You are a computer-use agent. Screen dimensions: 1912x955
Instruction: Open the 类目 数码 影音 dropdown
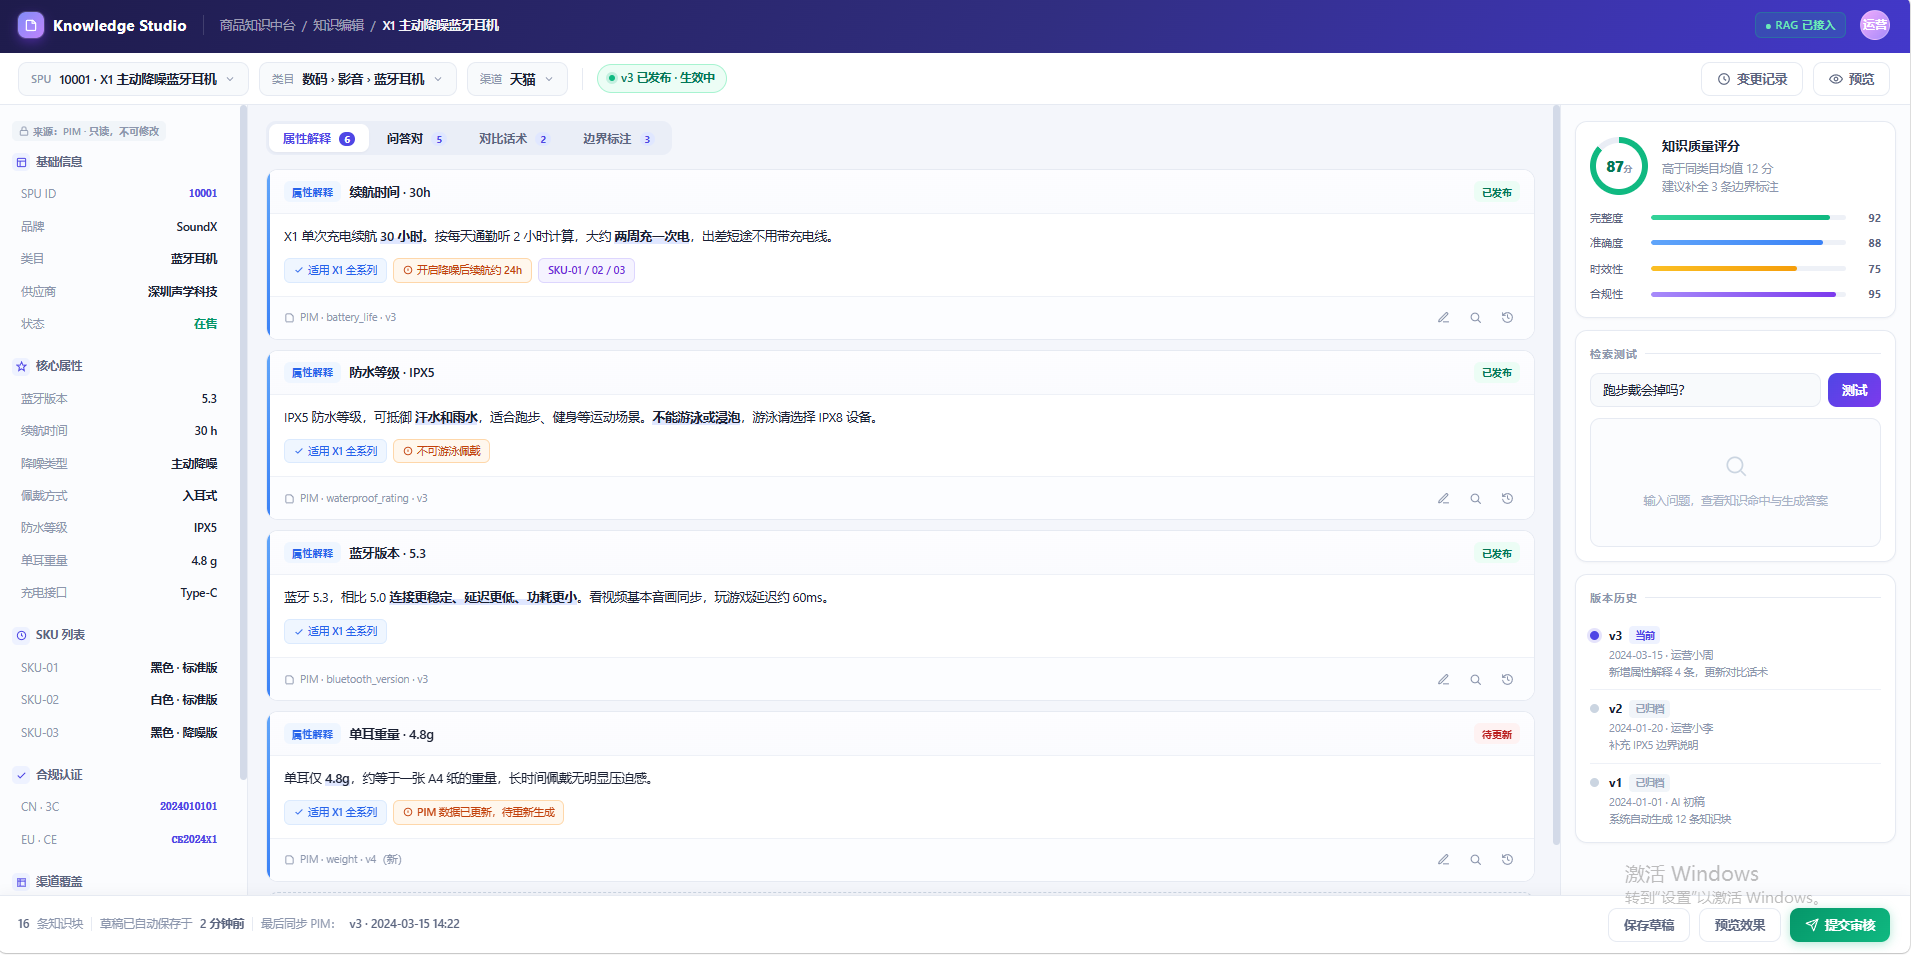click(x=357, y=79)
